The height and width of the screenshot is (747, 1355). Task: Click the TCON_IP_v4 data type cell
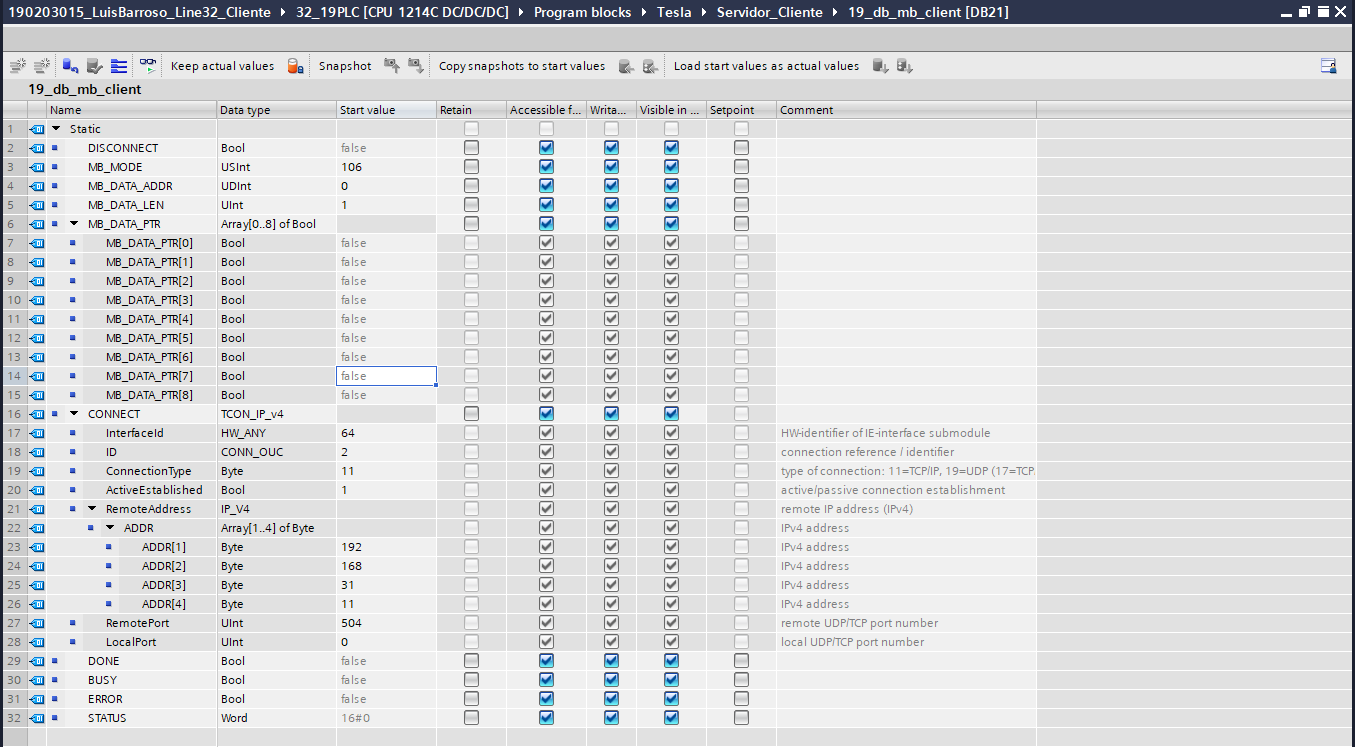click(276, 414)
